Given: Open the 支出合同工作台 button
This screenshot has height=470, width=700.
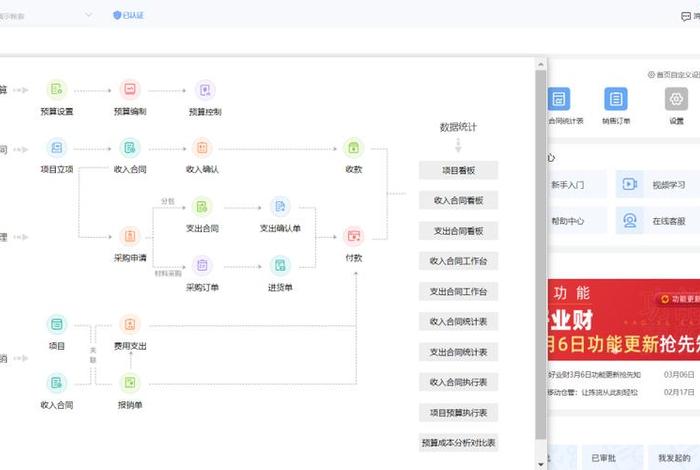Looking at the screenshot, I should pos(458,291).
